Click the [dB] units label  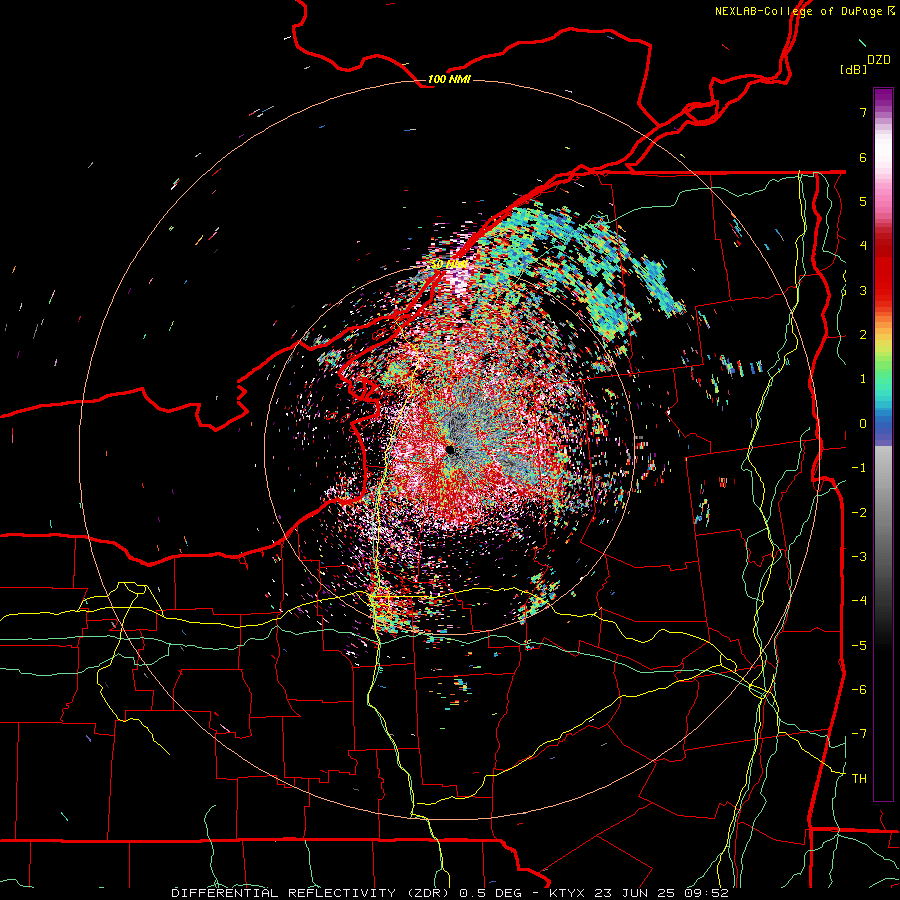click(x=853, y=69)
